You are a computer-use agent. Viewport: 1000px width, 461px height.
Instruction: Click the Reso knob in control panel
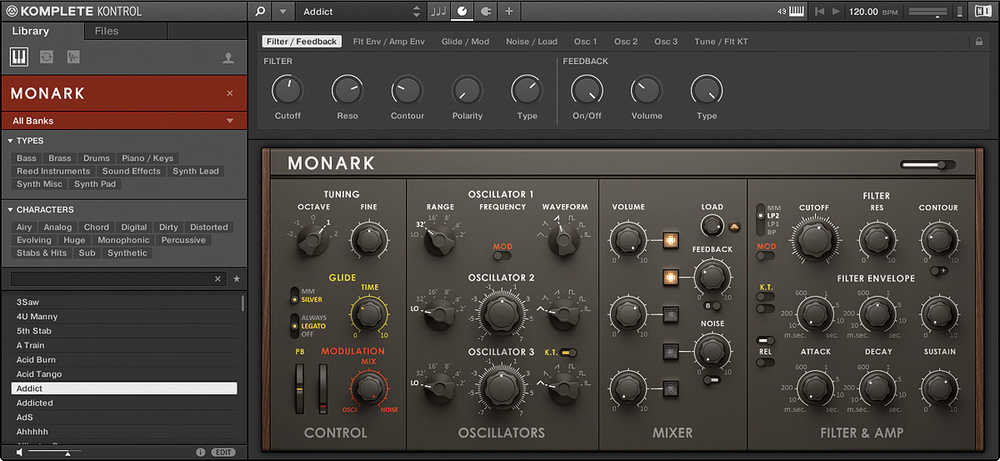[348, 90]
